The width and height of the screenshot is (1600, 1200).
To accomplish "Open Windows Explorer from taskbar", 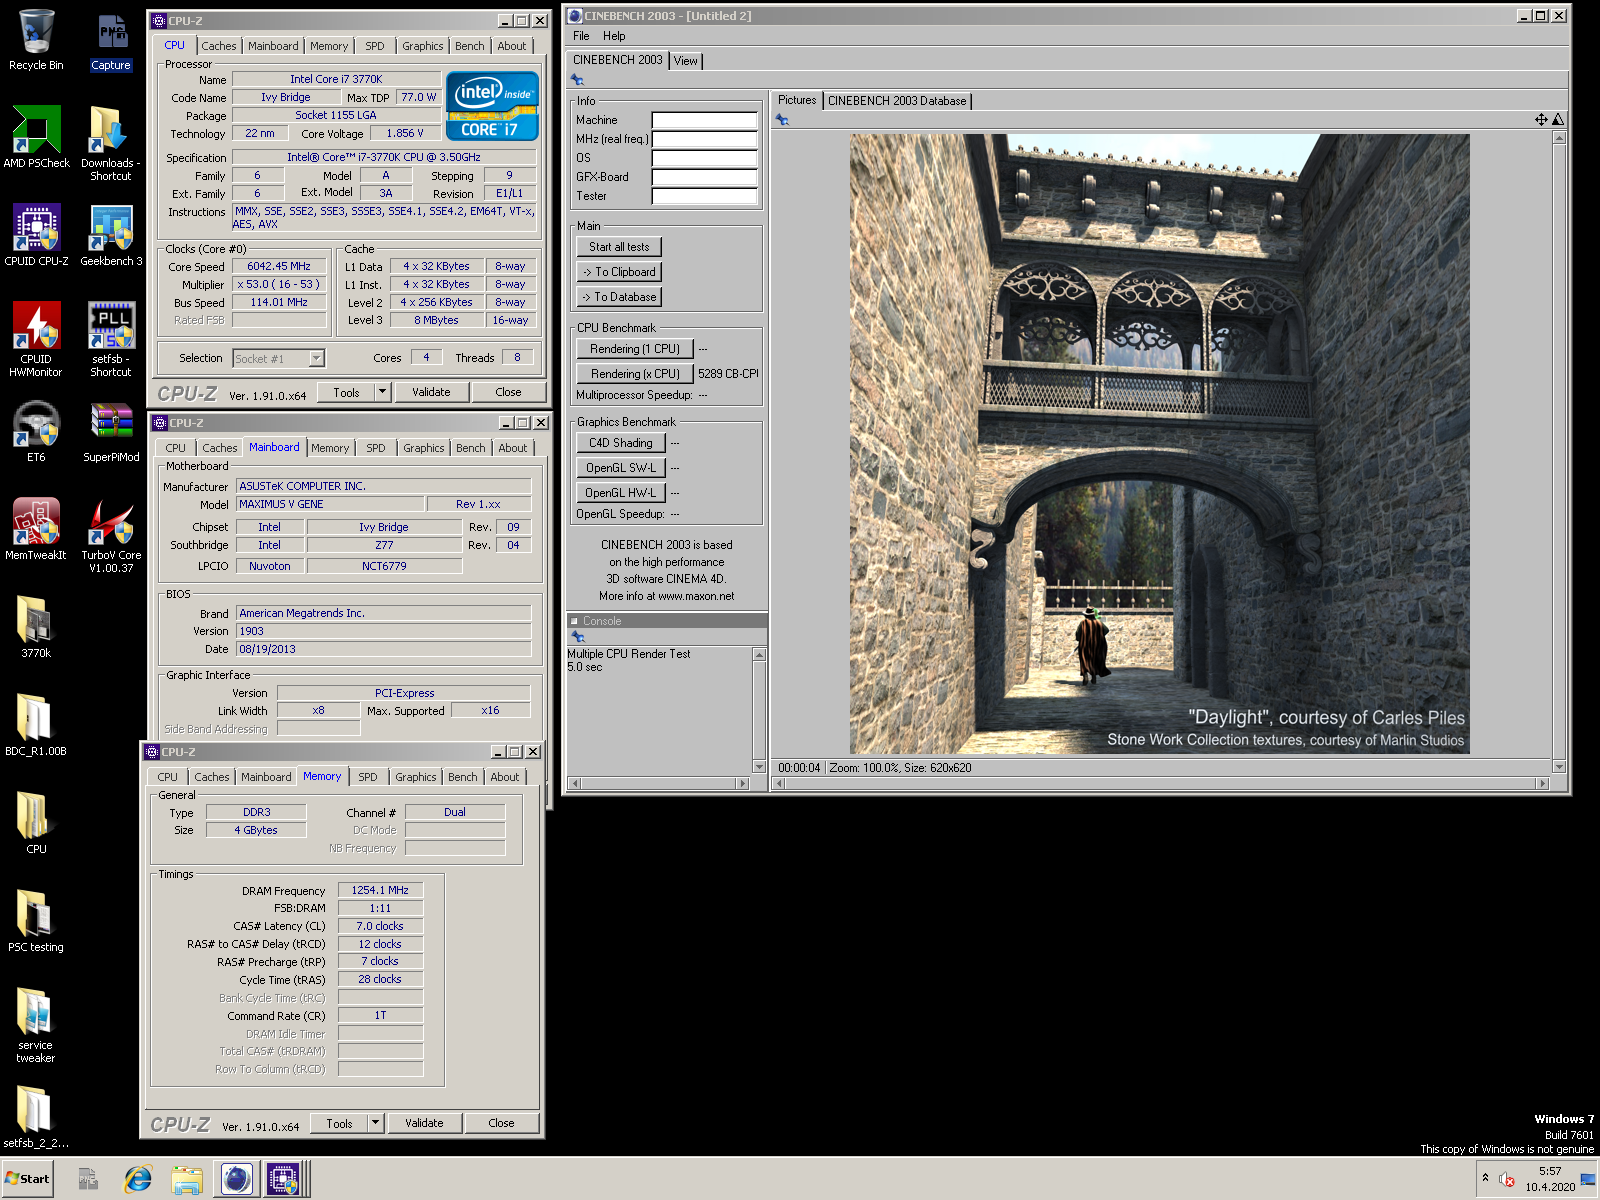I will coord(187,1179).
